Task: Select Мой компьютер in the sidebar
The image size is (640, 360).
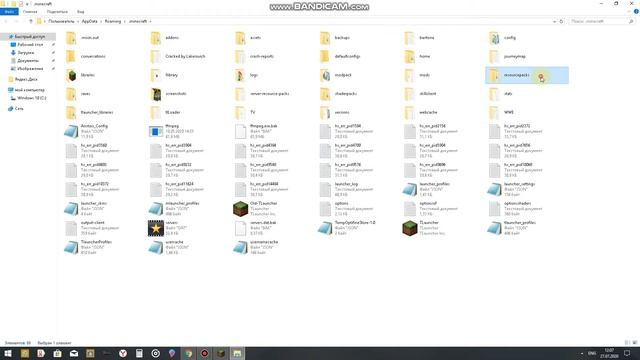Action: click(27, 90)
